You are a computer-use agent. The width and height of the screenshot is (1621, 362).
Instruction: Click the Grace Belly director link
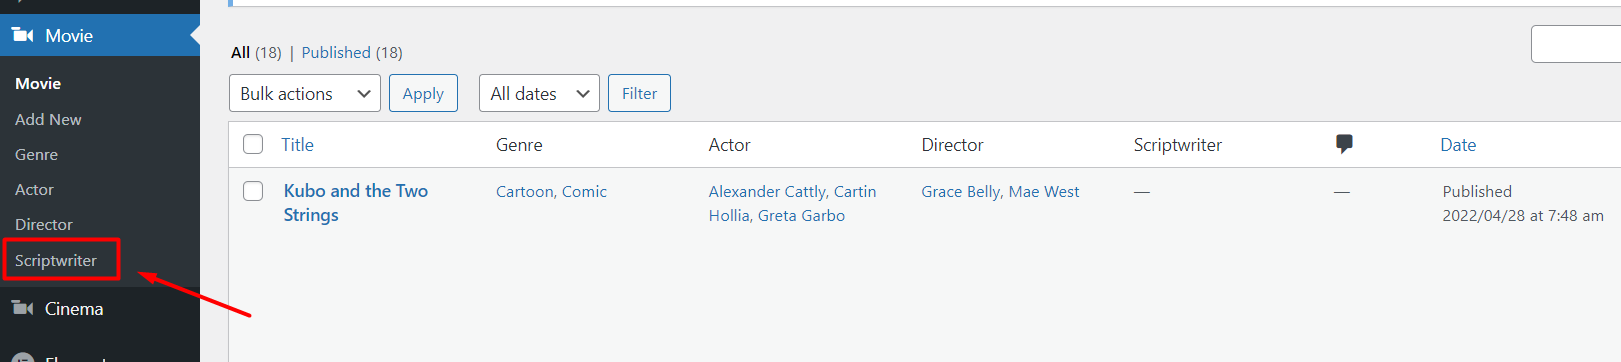coord(961,191)
